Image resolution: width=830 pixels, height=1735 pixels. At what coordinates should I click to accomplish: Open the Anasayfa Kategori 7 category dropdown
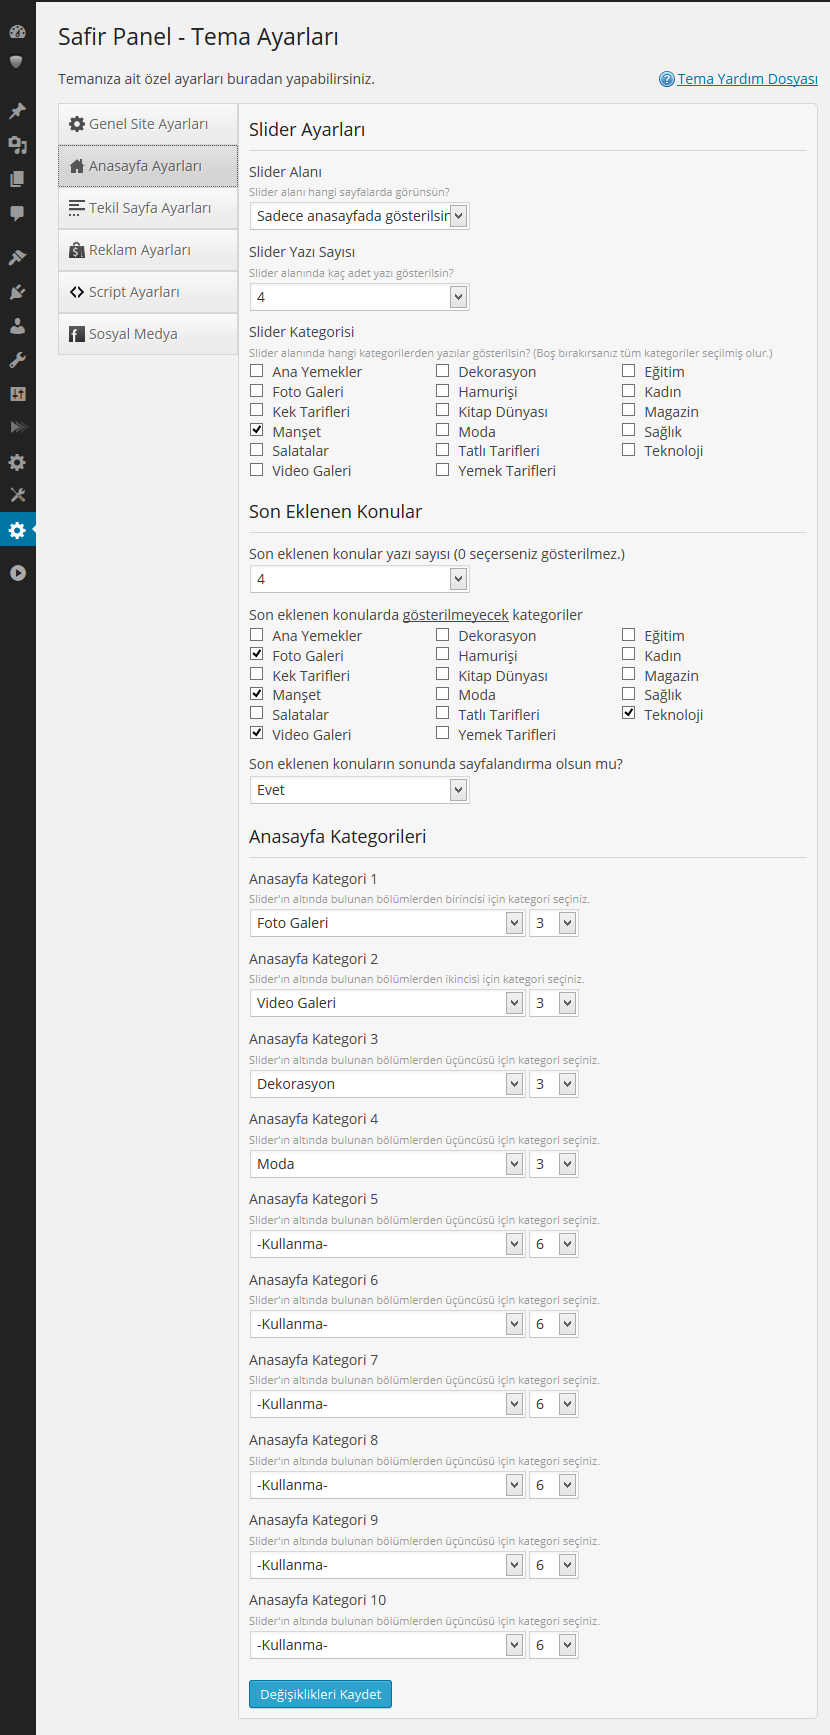387,1404
